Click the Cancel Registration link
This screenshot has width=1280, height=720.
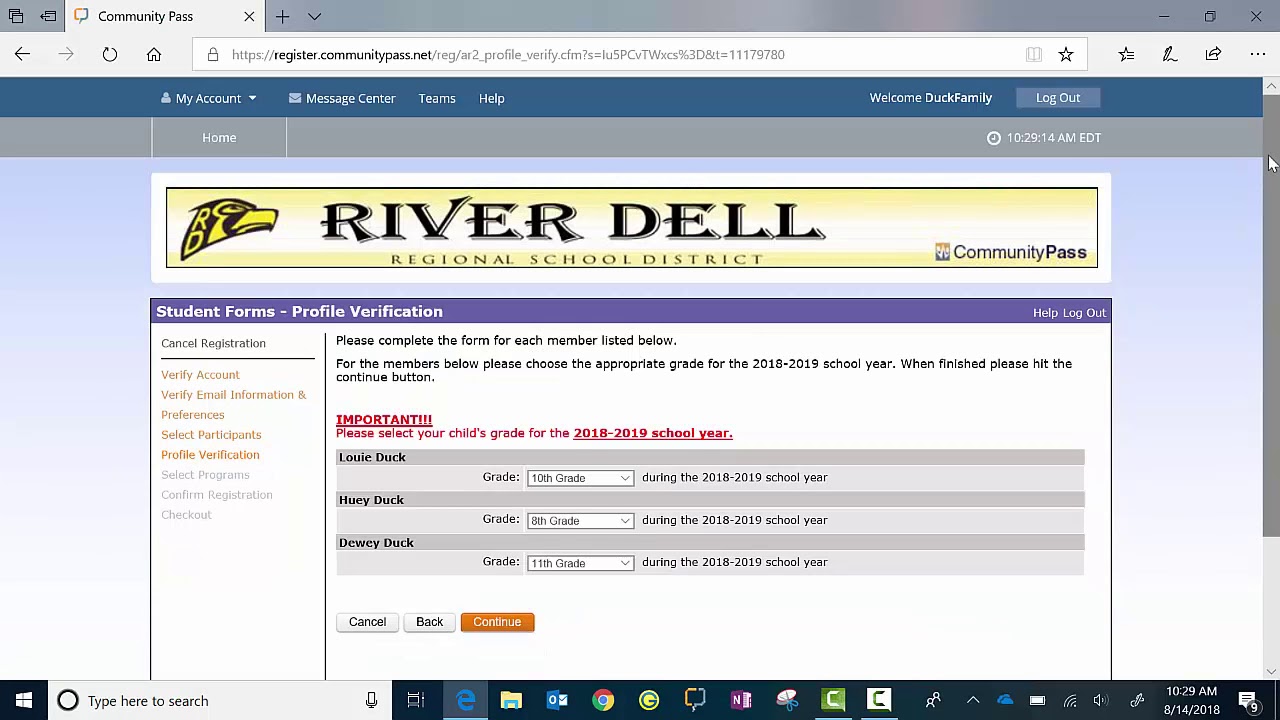tap(213, 343)
